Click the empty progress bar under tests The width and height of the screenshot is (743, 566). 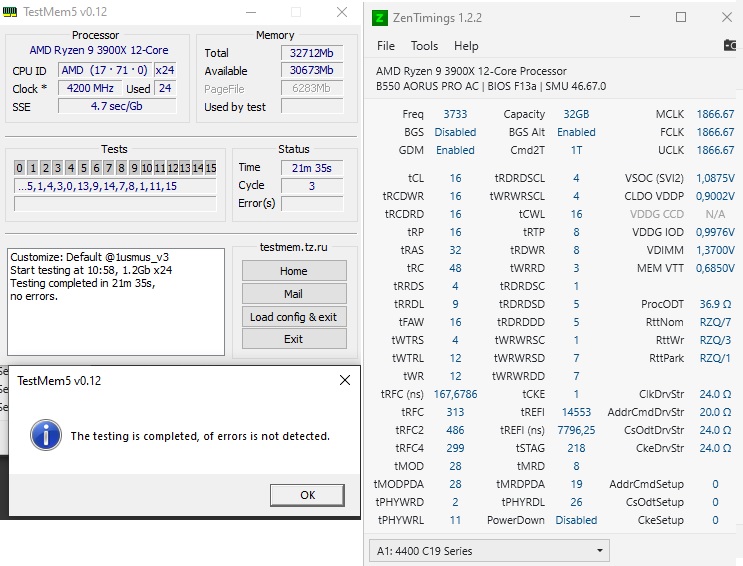coord(115,204)
